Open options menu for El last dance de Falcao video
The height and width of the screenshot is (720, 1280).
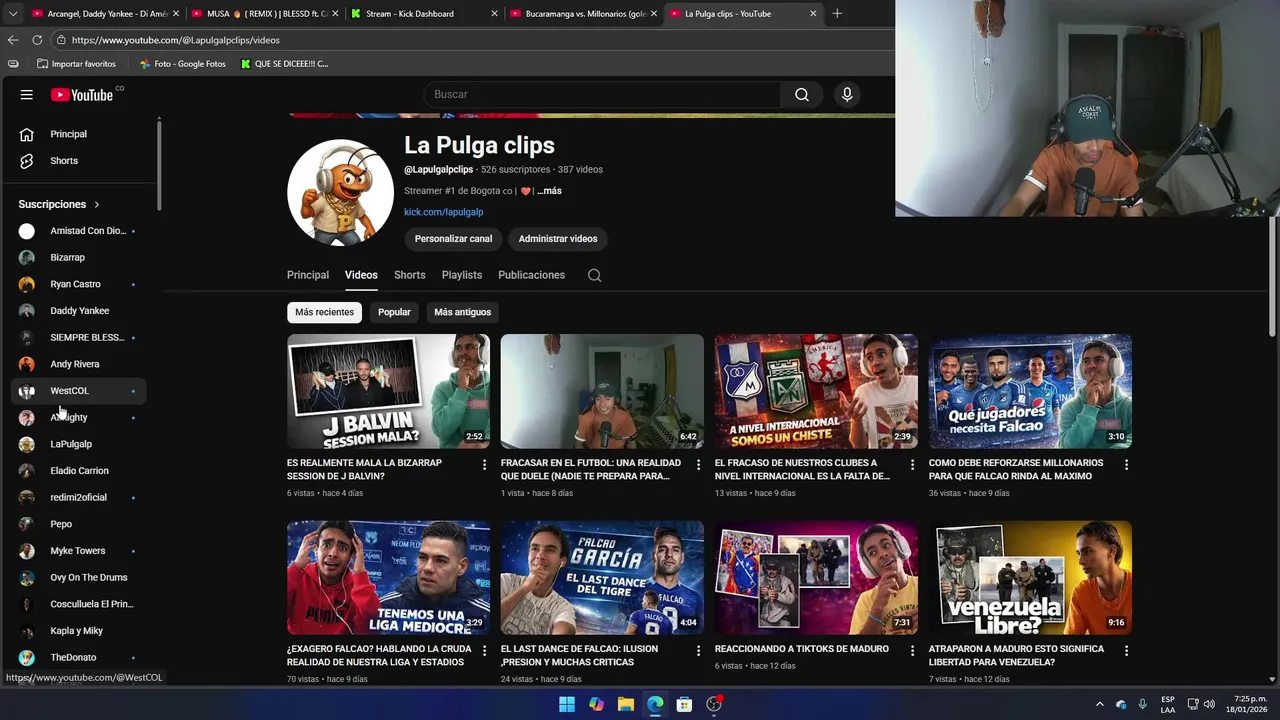(x=698, y=651)
